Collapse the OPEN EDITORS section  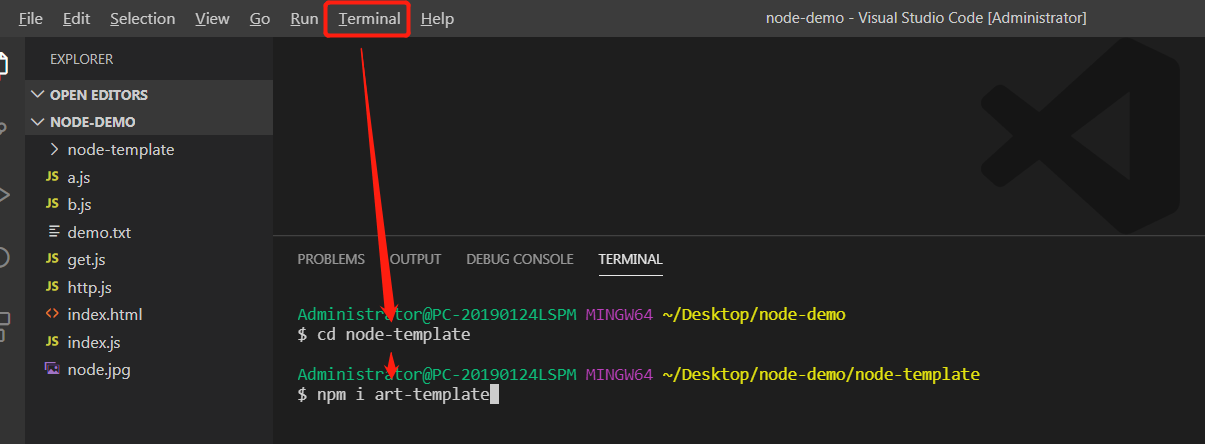coord(149,94)
